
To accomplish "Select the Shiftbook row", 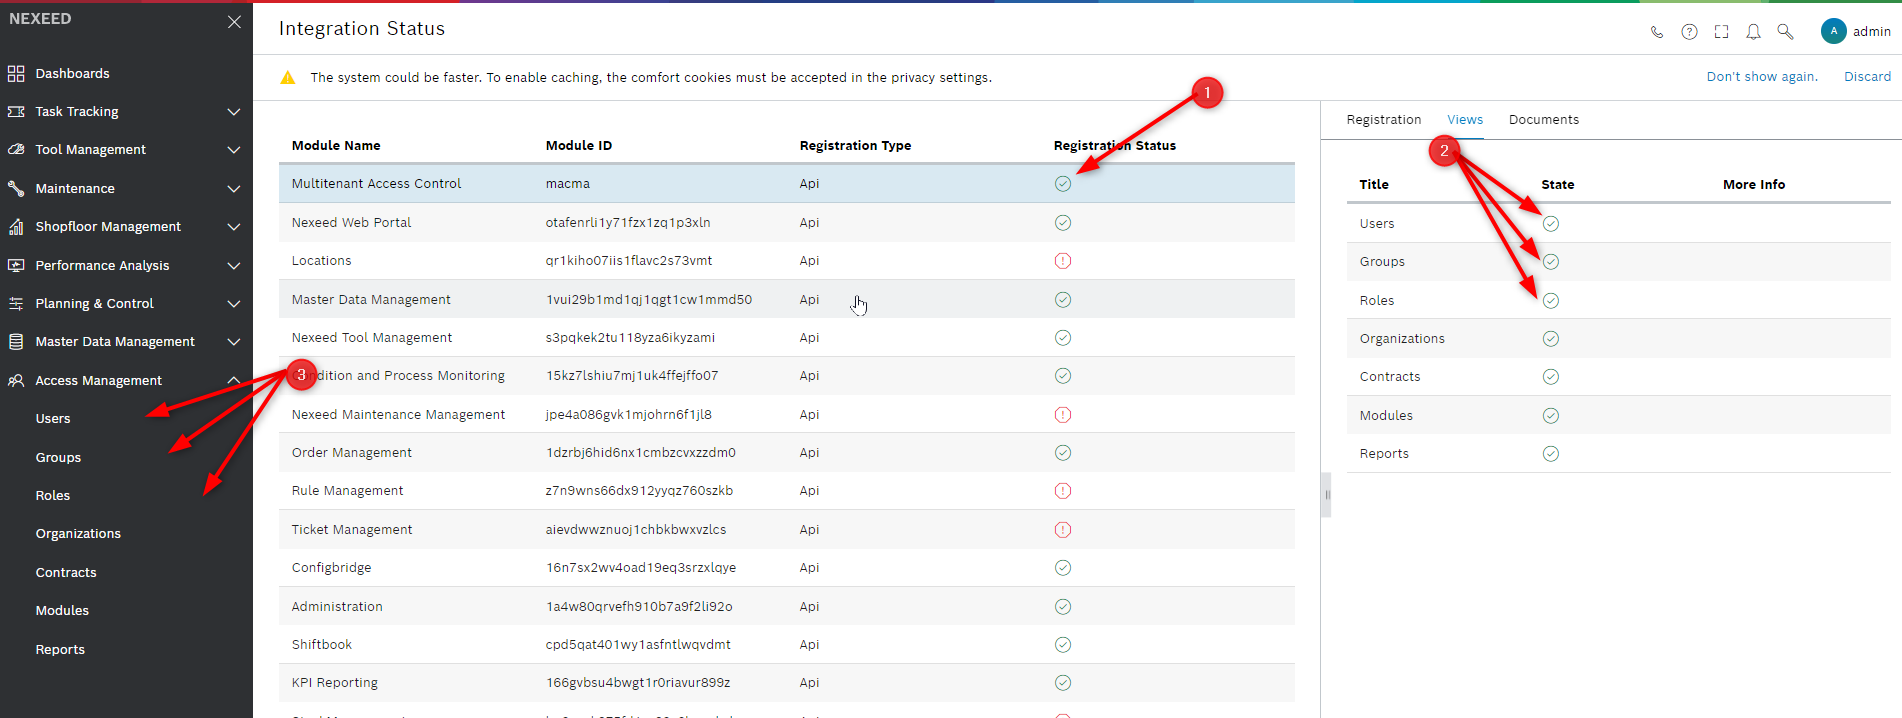I will pyautogui.click(x=786, y=645).
